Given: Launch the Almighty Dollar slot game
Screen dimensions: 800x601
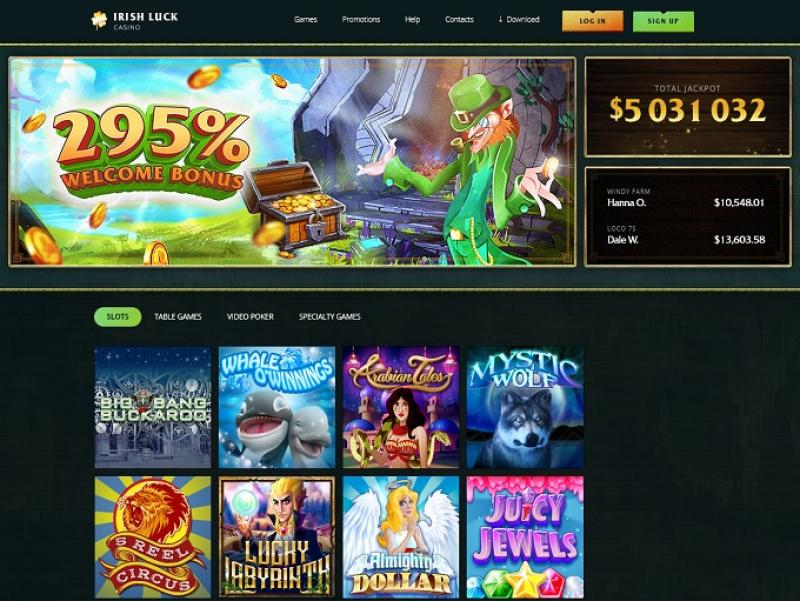Looking at the screenshot, I should tap(401, 537).
